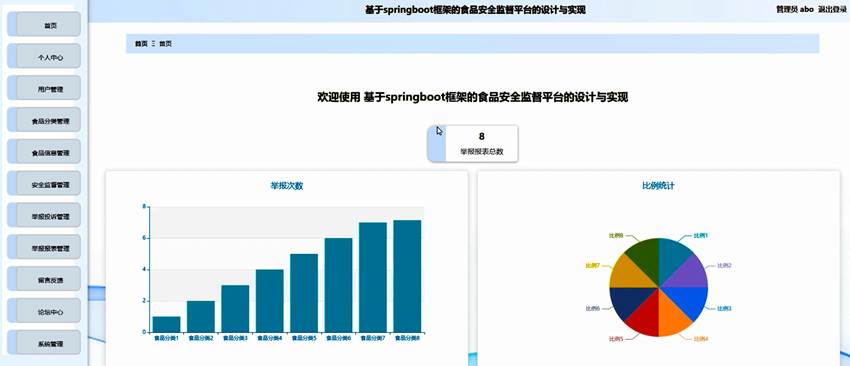Click the 比例5 pie label text

616,339
